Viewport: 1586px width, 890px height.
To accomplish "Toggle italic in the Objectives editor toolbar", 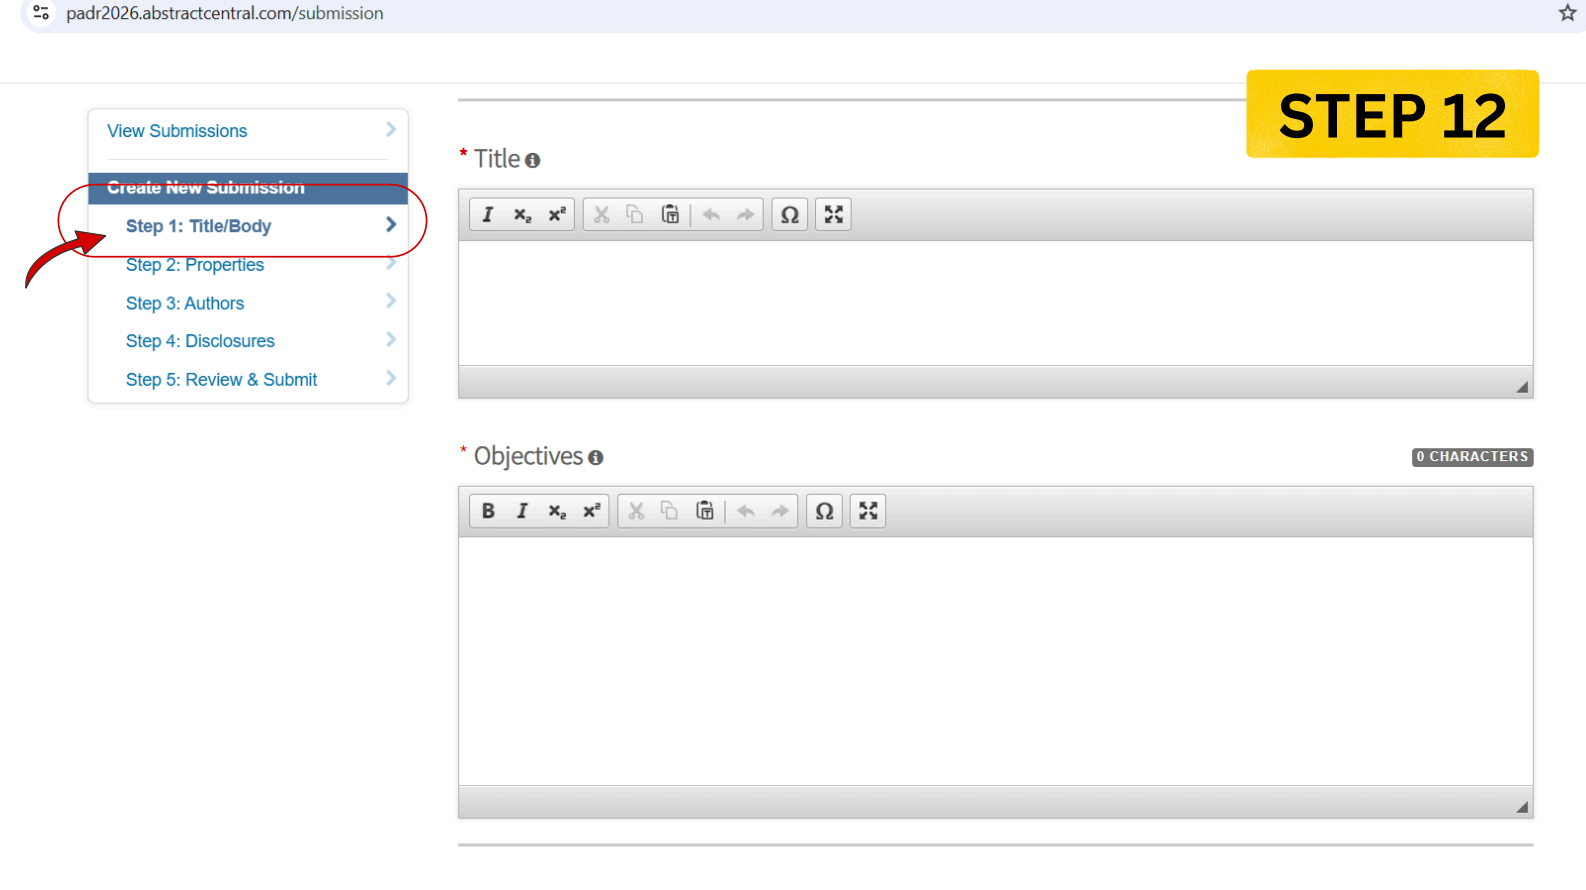I will point(522,511).
